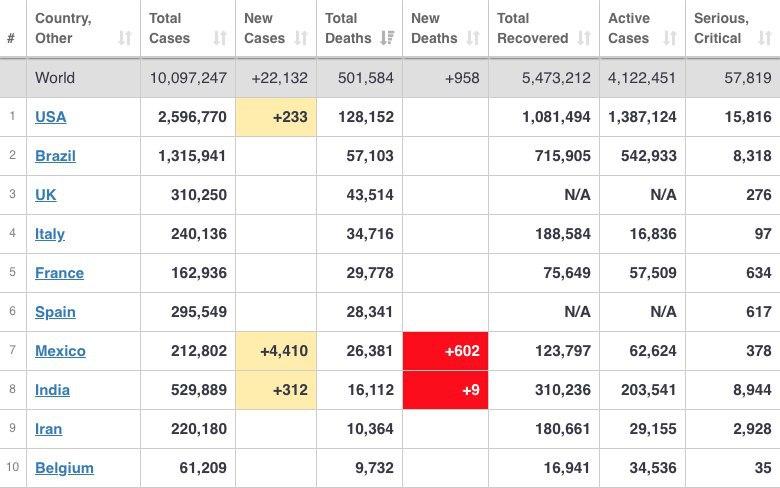
Task: Sort by Total Recovered arrows icon
Action: click(584, 38)
